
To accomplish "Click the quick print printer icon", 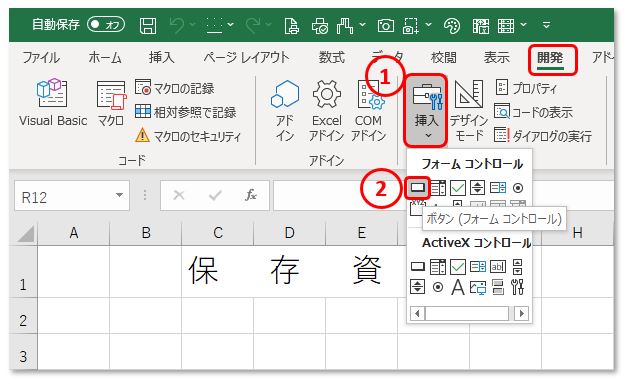I will (320, 26).
